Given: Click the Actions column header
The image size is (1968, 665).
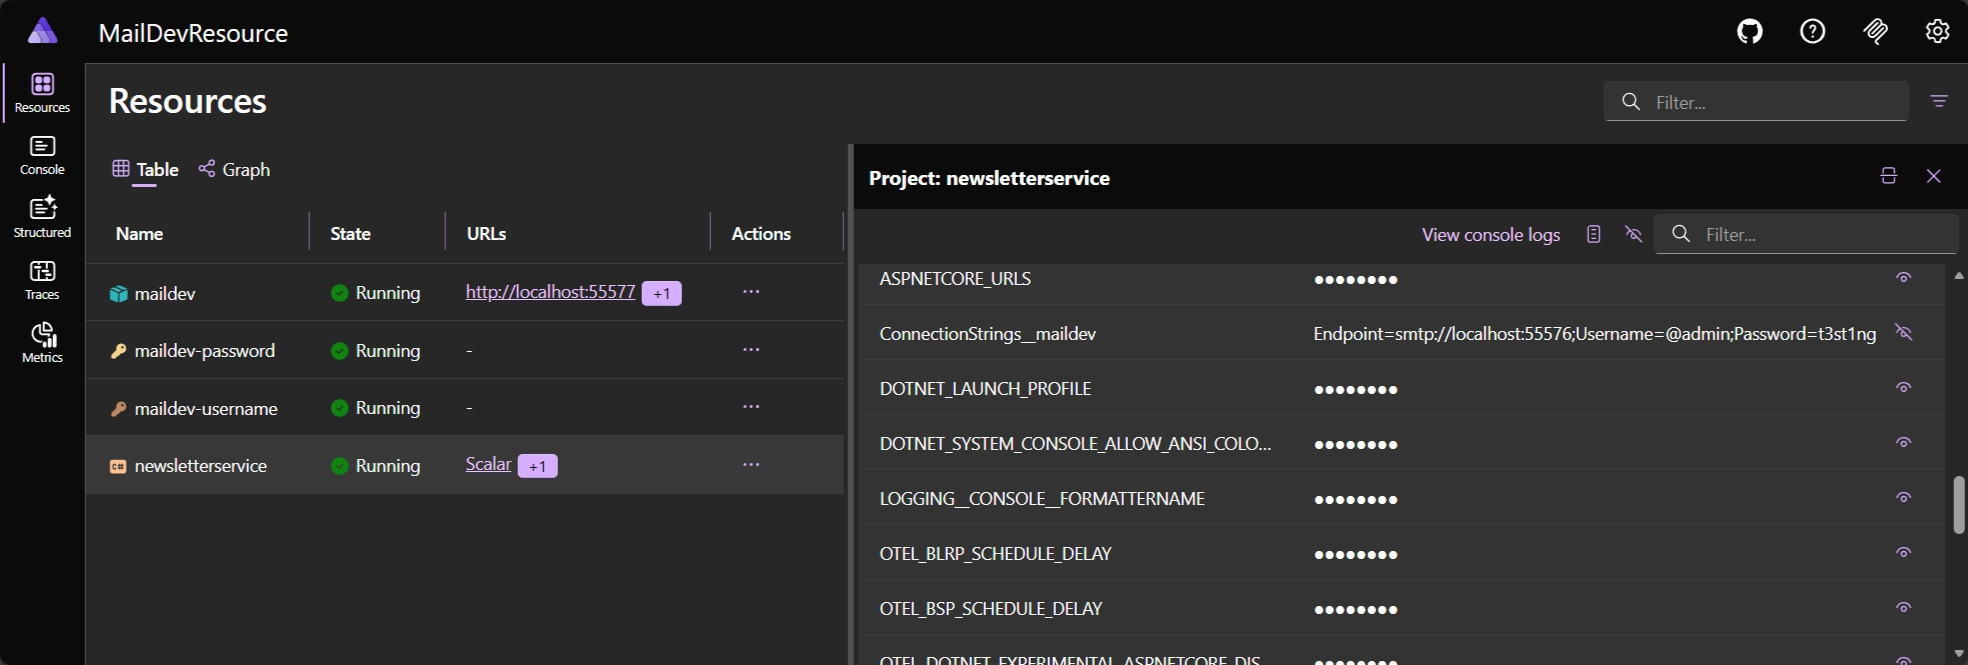Looking at the screenshot, I should click(x=761, y=233).
